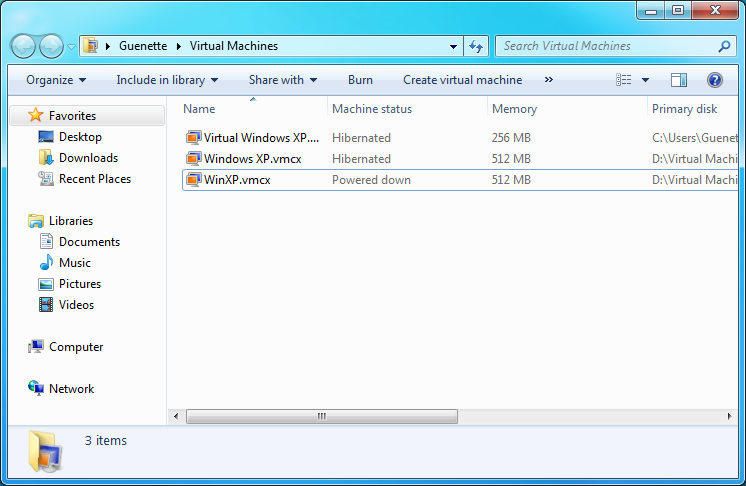Select the WinXP.vmcx file name
Image resolution: width=746 pixels, height=486 pixels.
237,180
